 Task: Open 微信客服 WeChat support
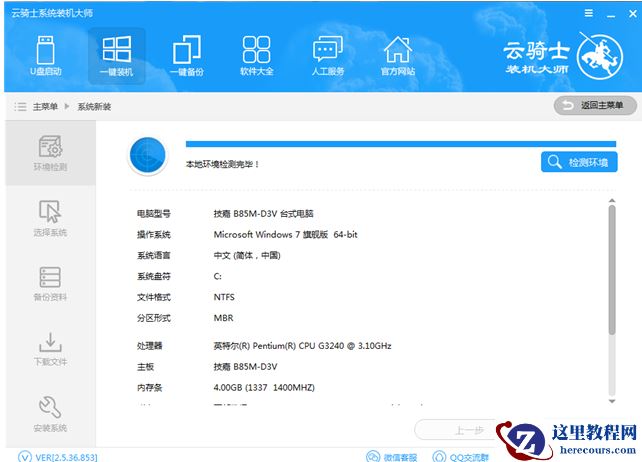point(391,457)
